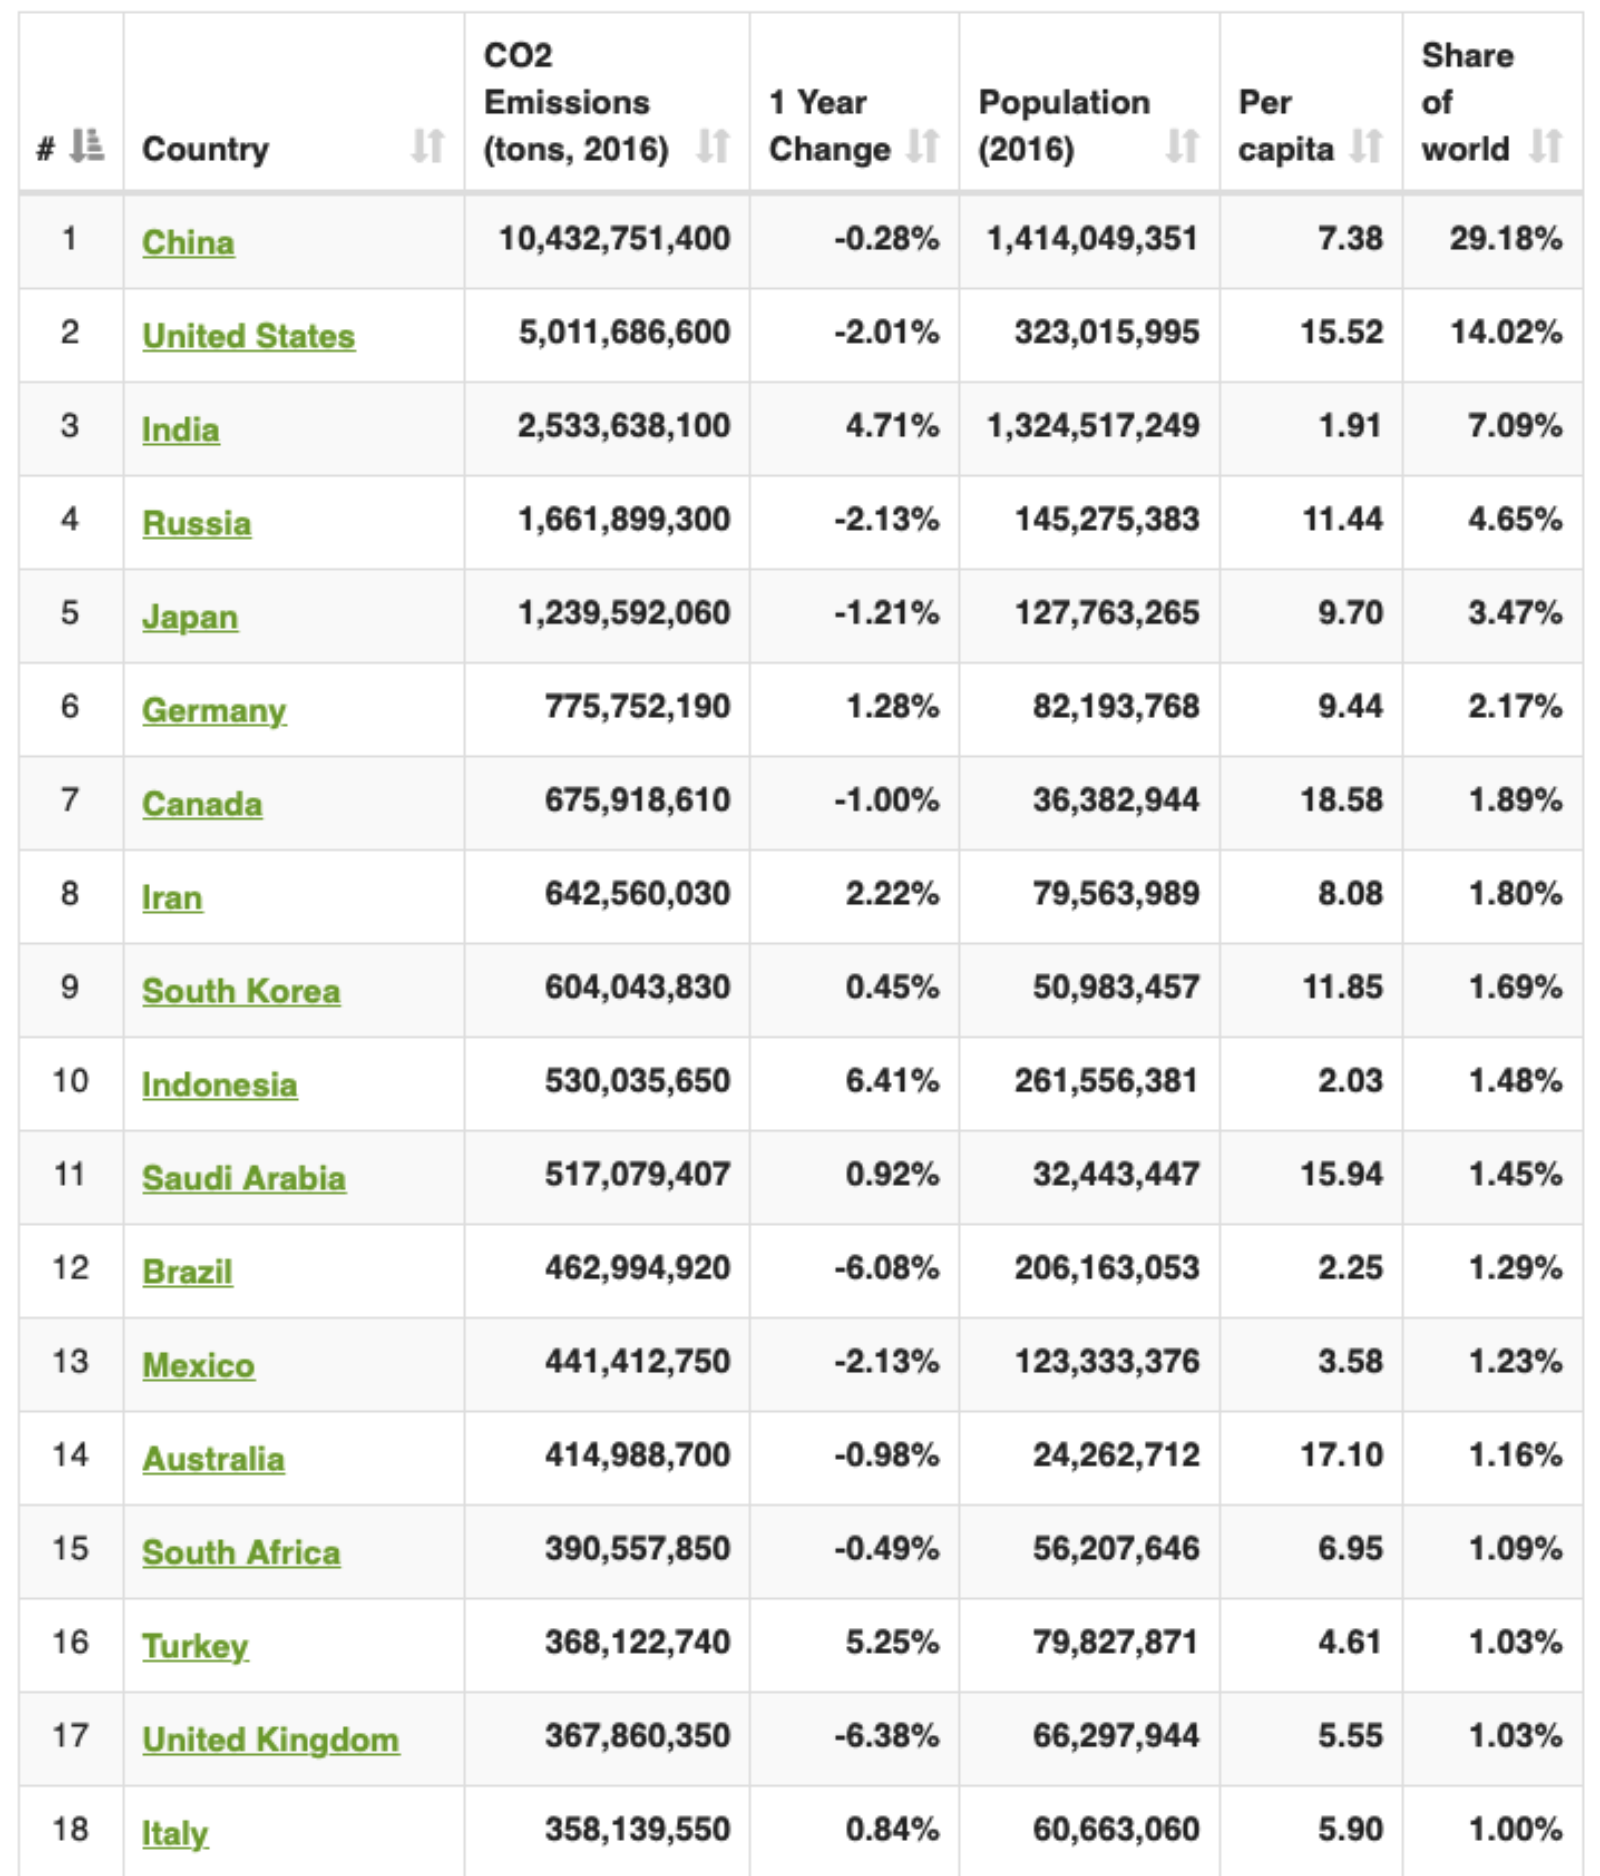
Task: Open the China country link
Action: [x=188, y=242]
